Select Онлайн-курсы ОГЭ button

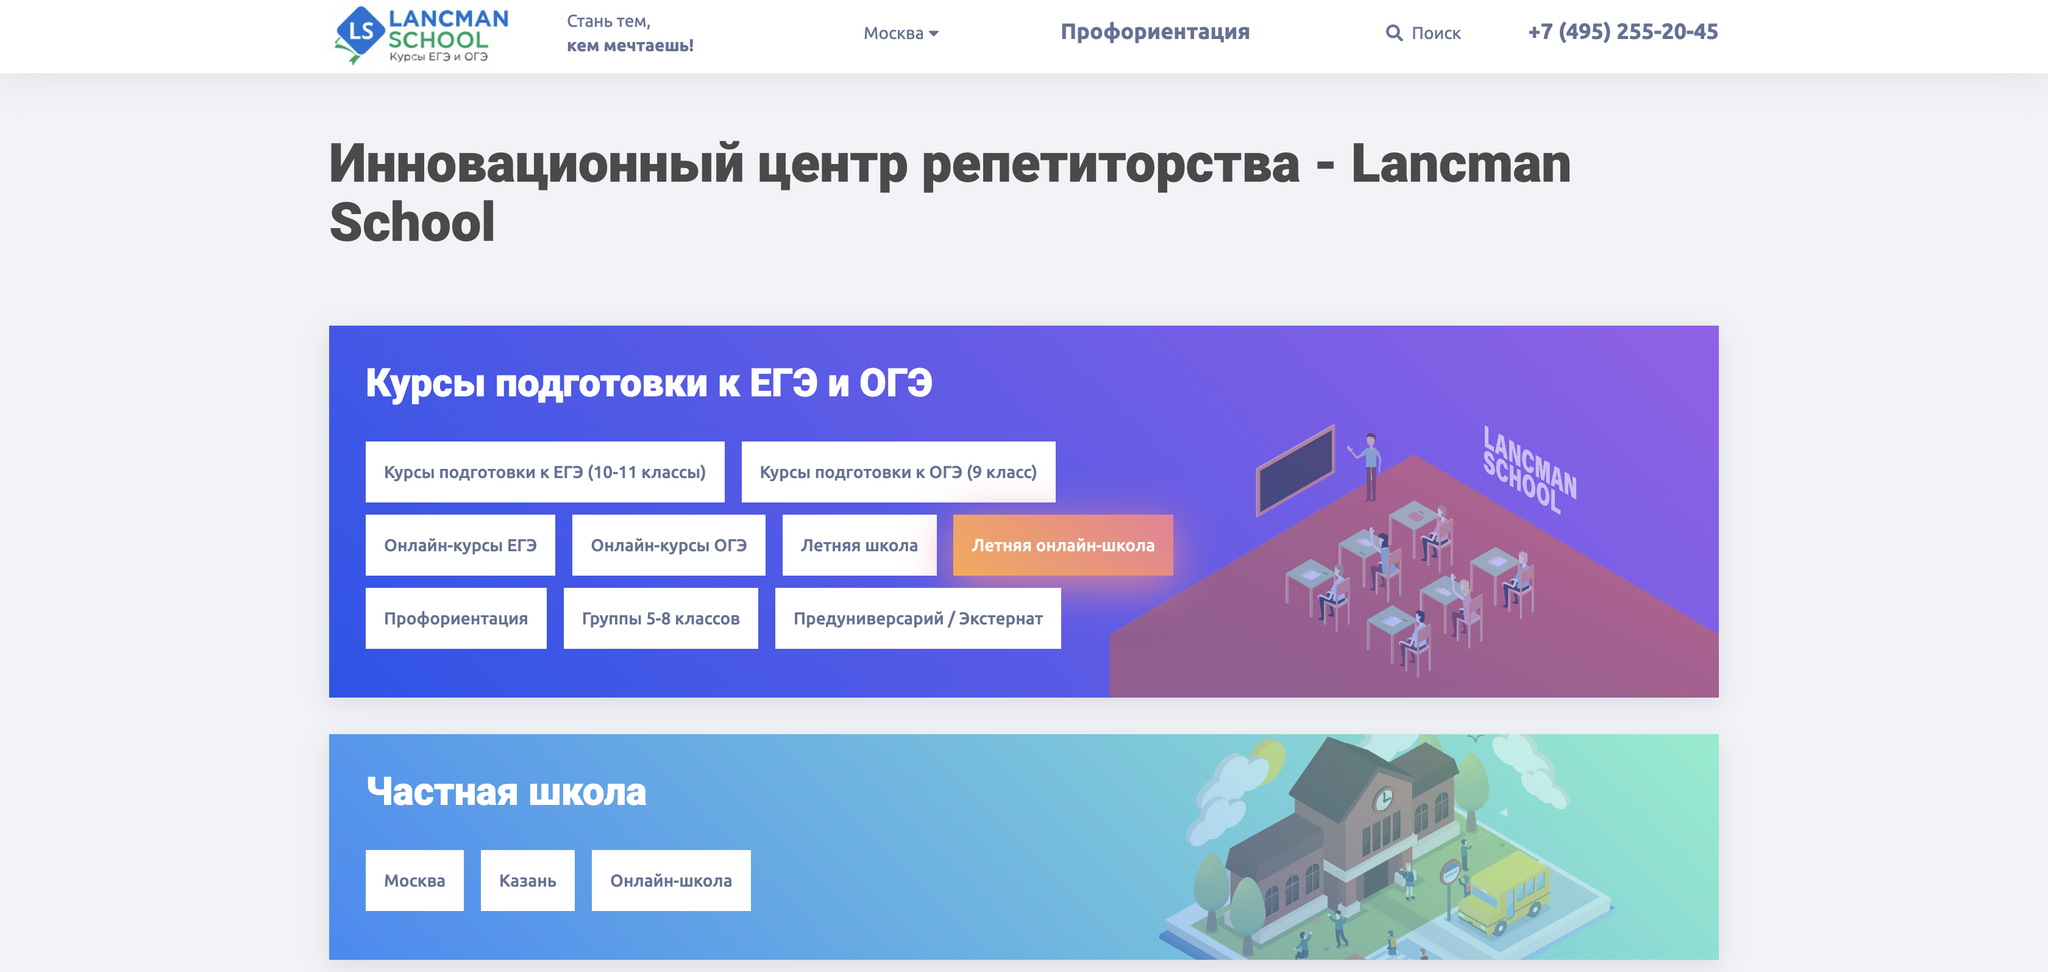click(669, 545)
